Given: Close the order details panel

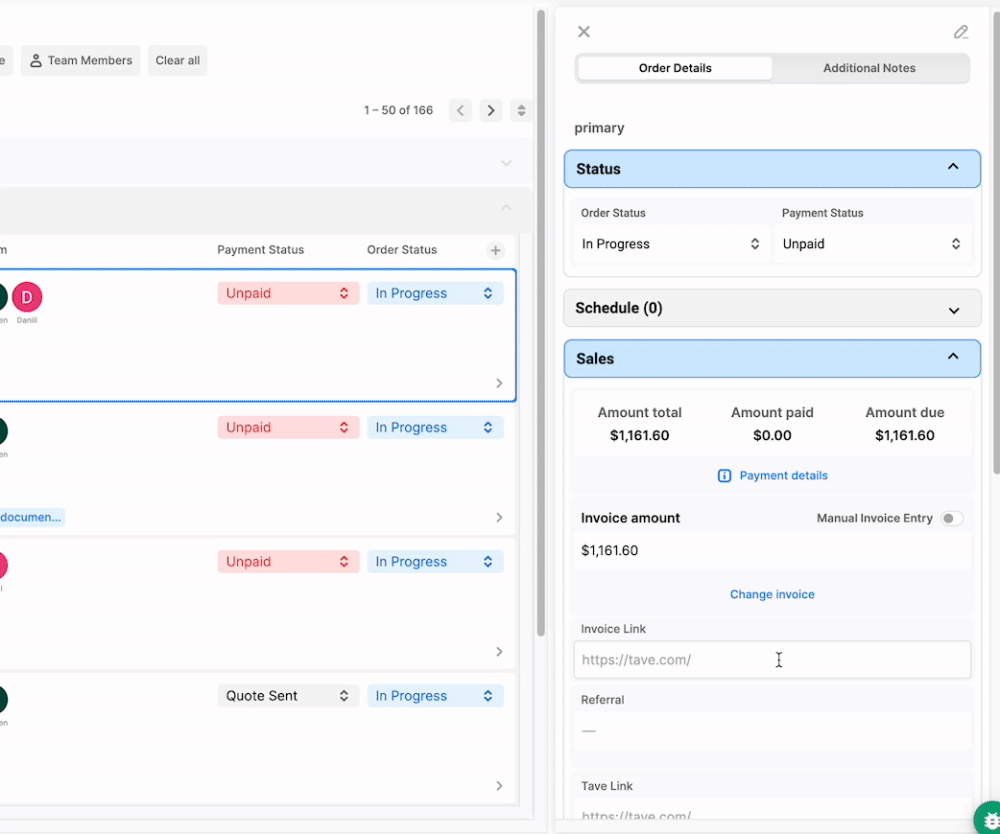Looking at the screenshot, I should click(584, 32).
